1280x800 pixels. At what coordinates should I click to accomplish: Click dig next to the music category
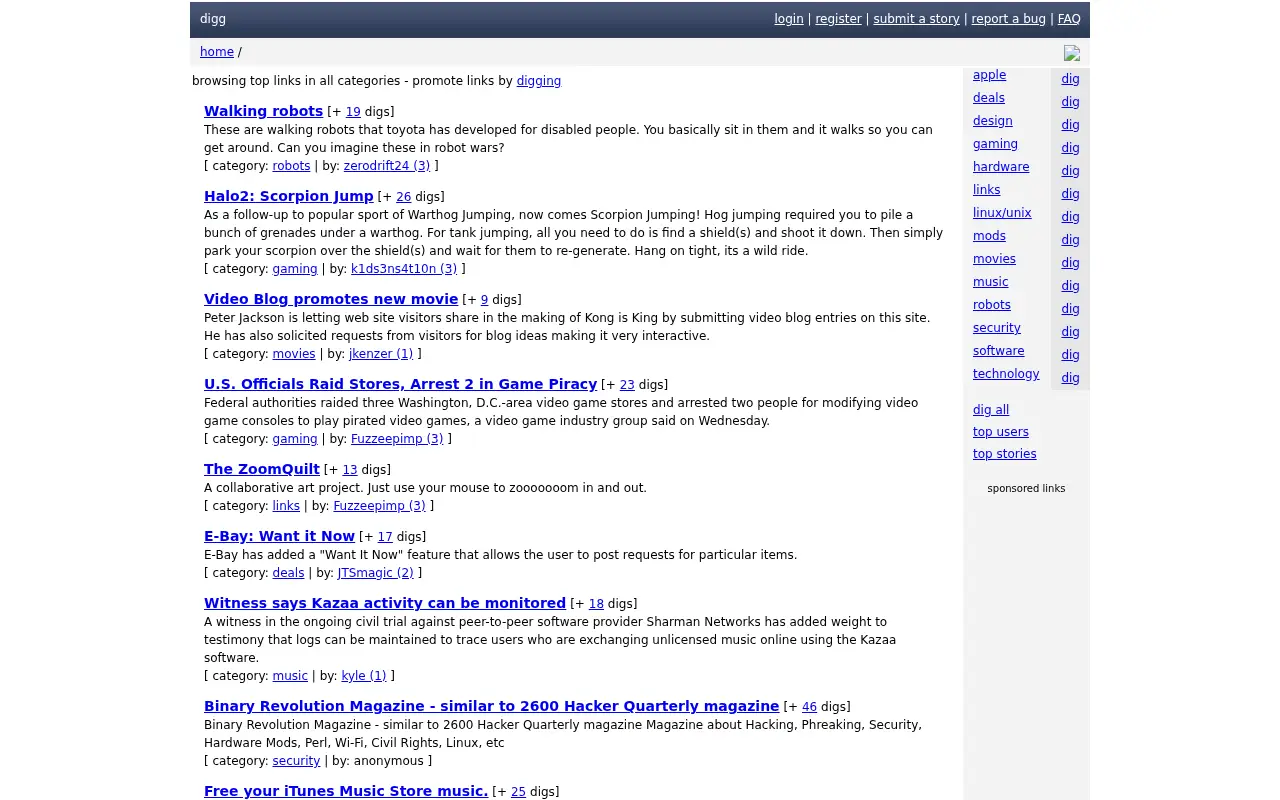1070,286
